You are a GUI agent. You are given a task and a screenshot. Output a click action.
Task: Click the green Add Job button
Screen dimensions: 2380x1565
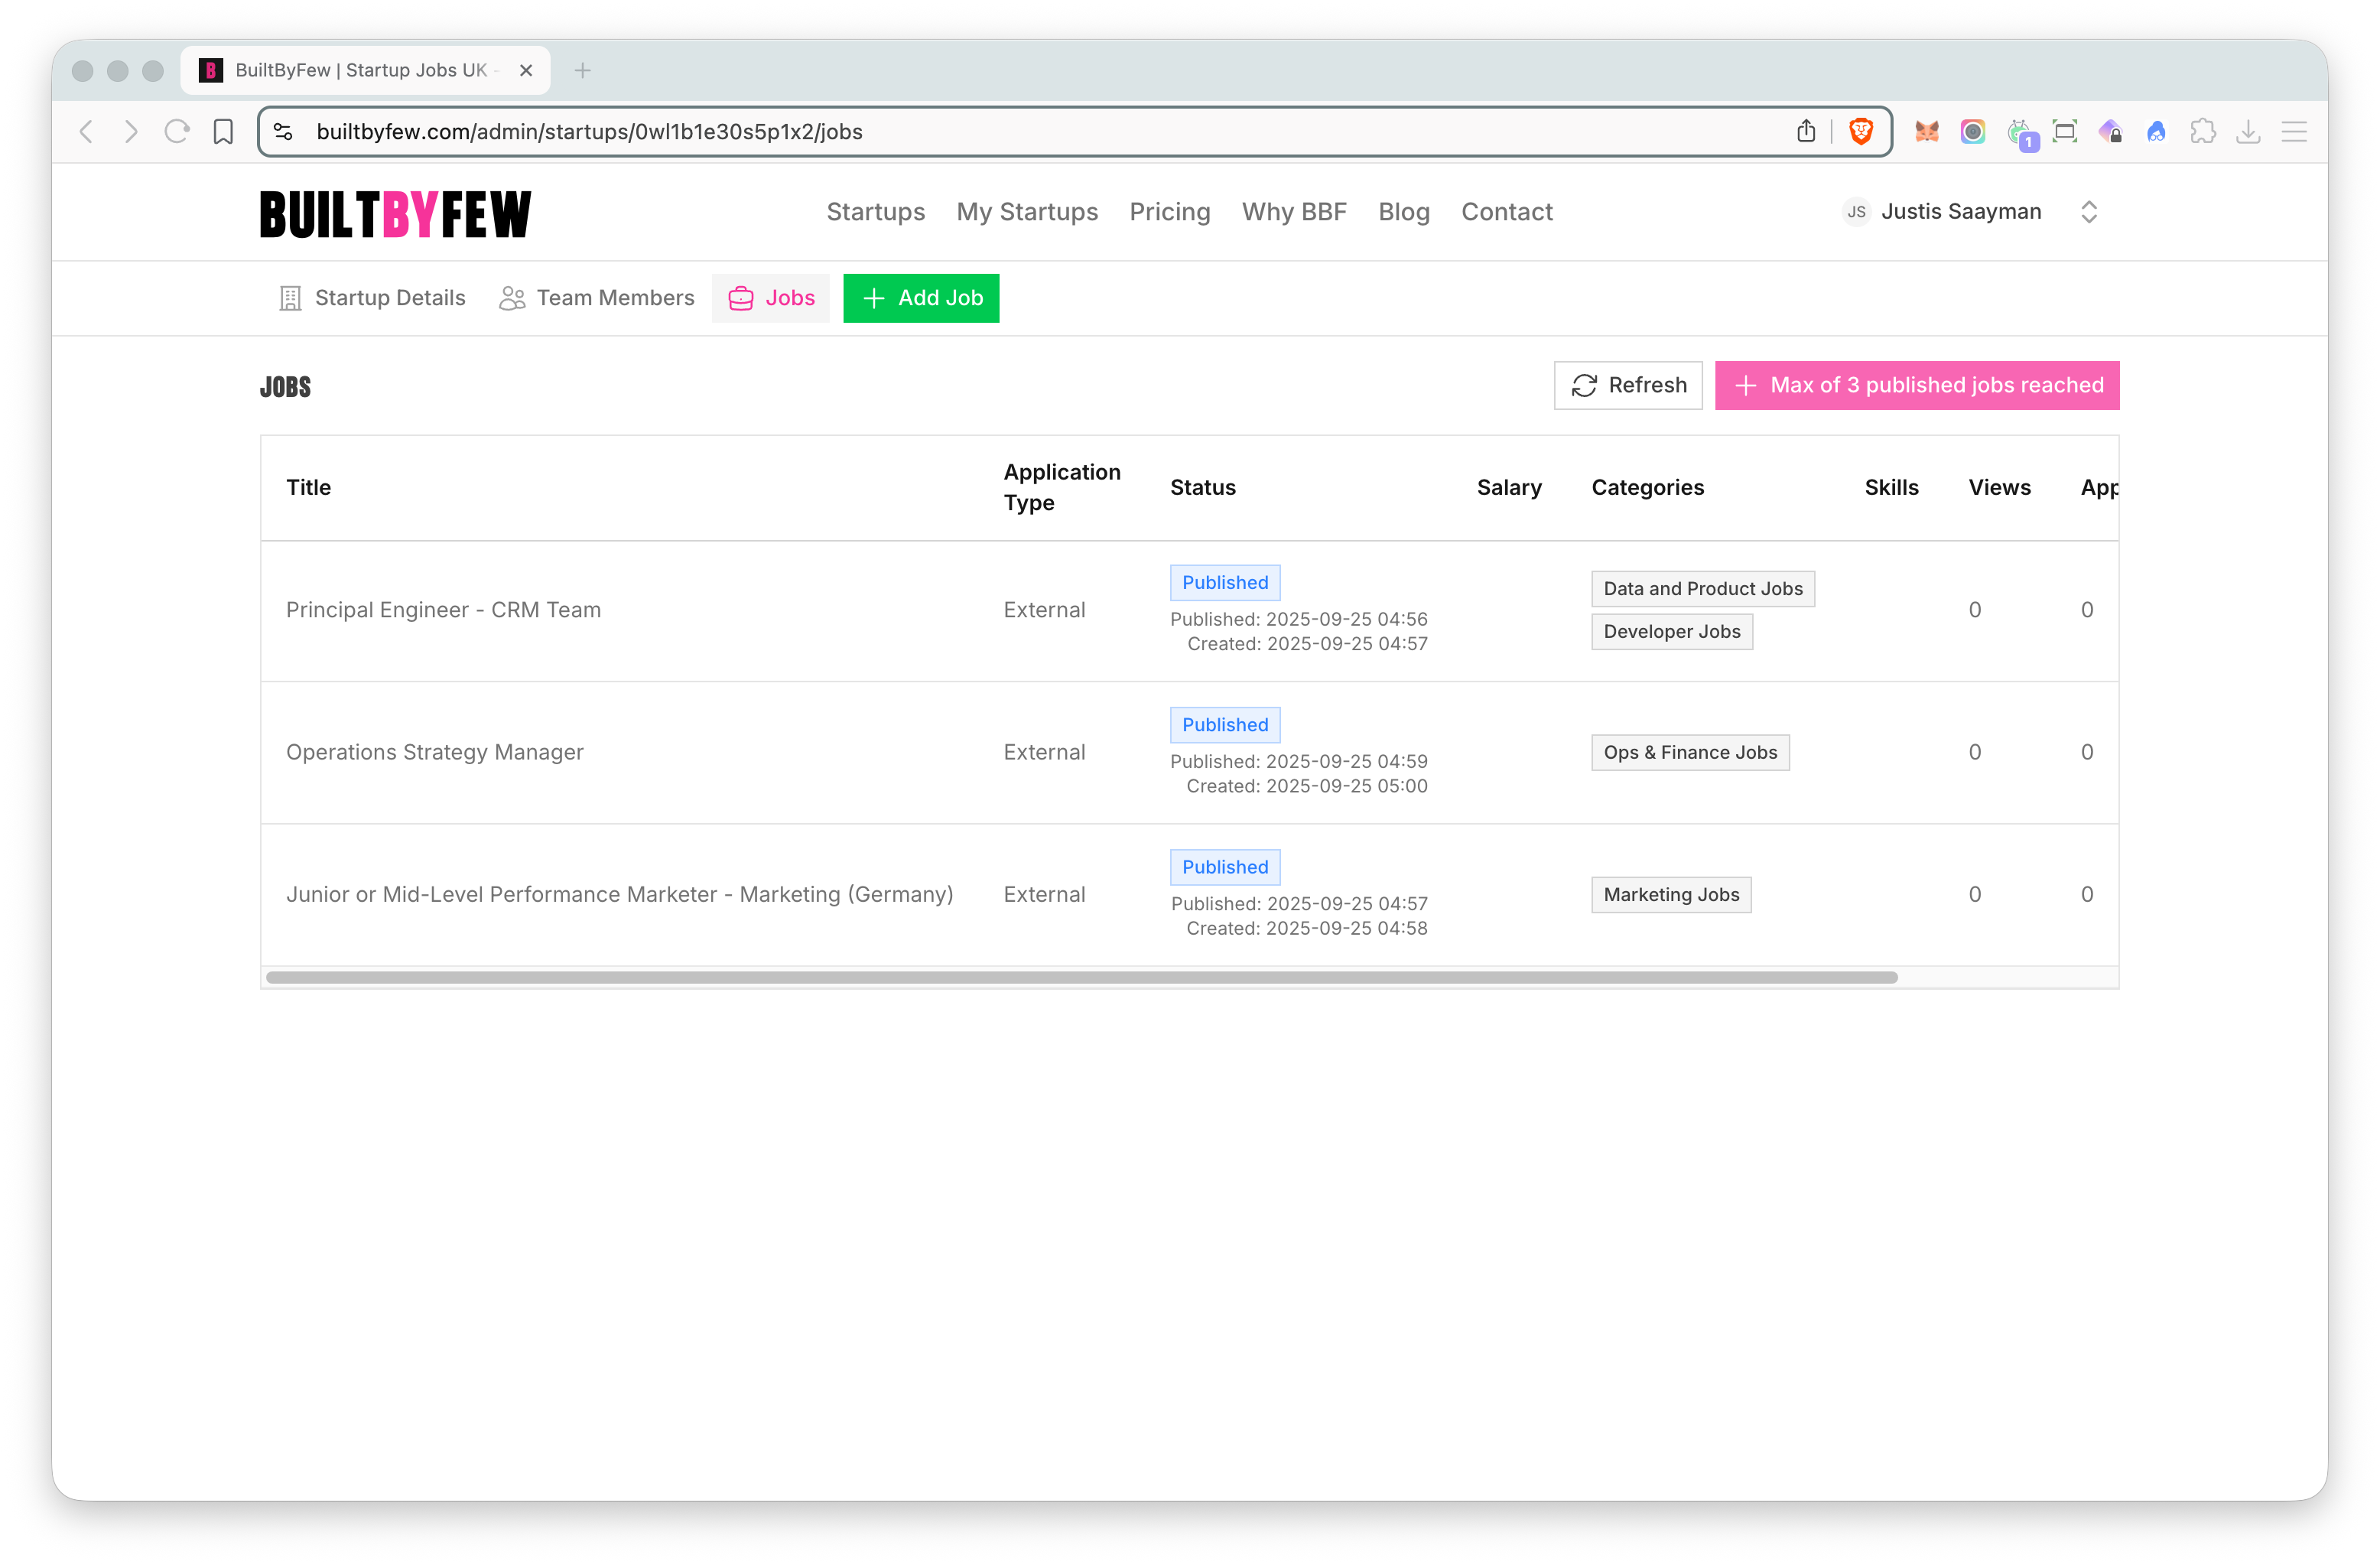point(920,297)
